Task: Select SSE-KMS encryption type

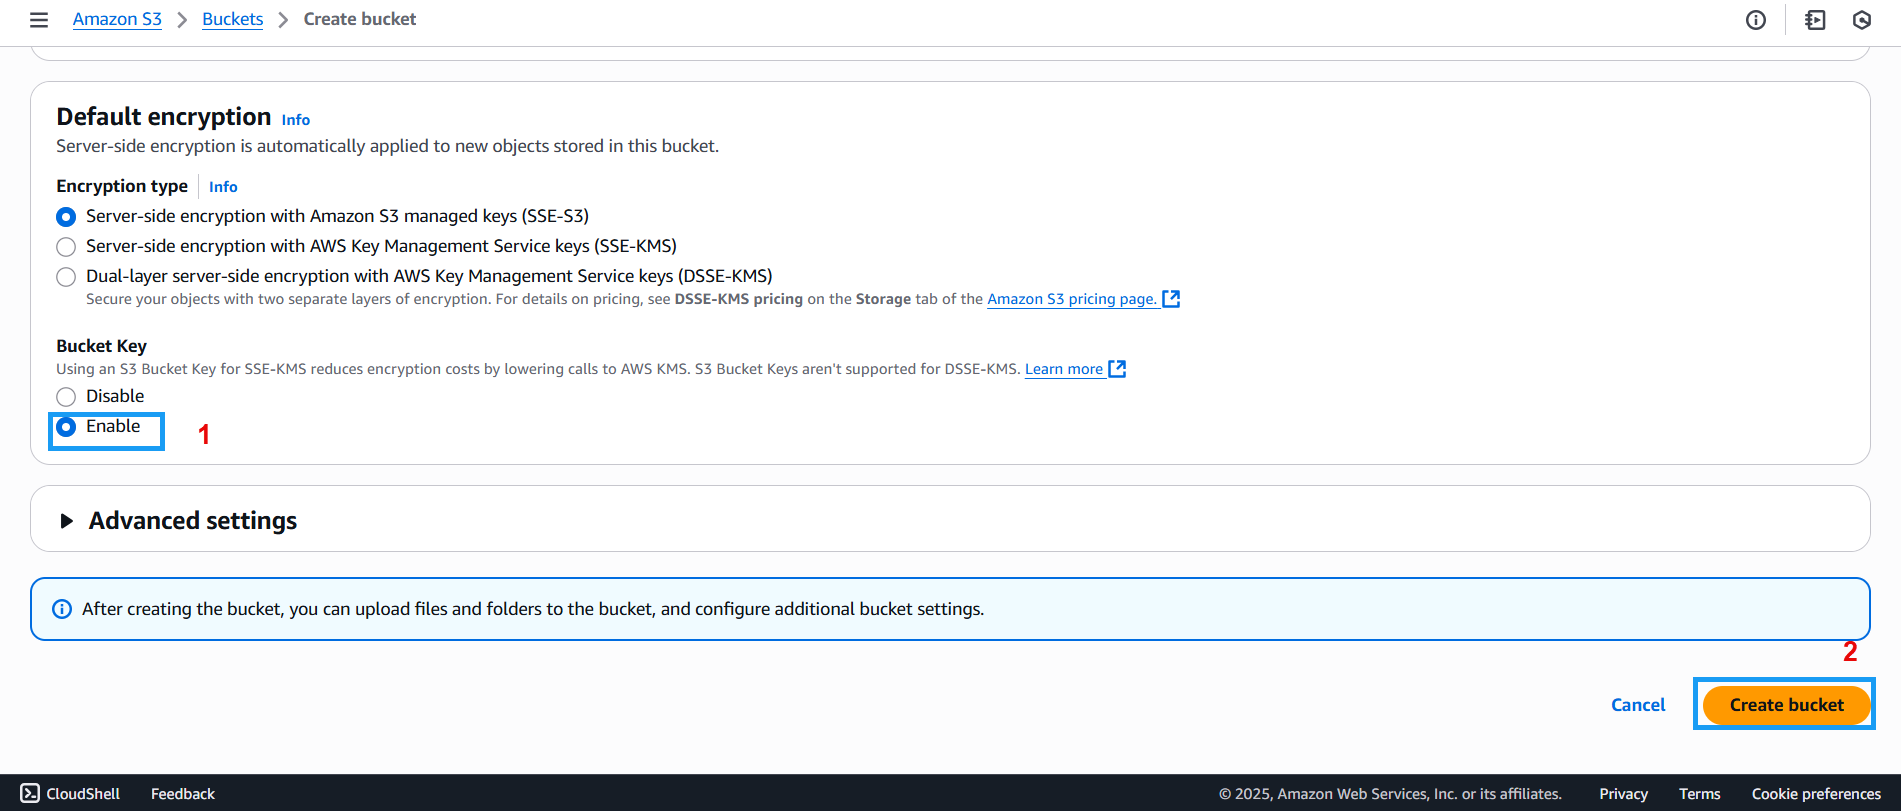Action: tap(66, 247)
